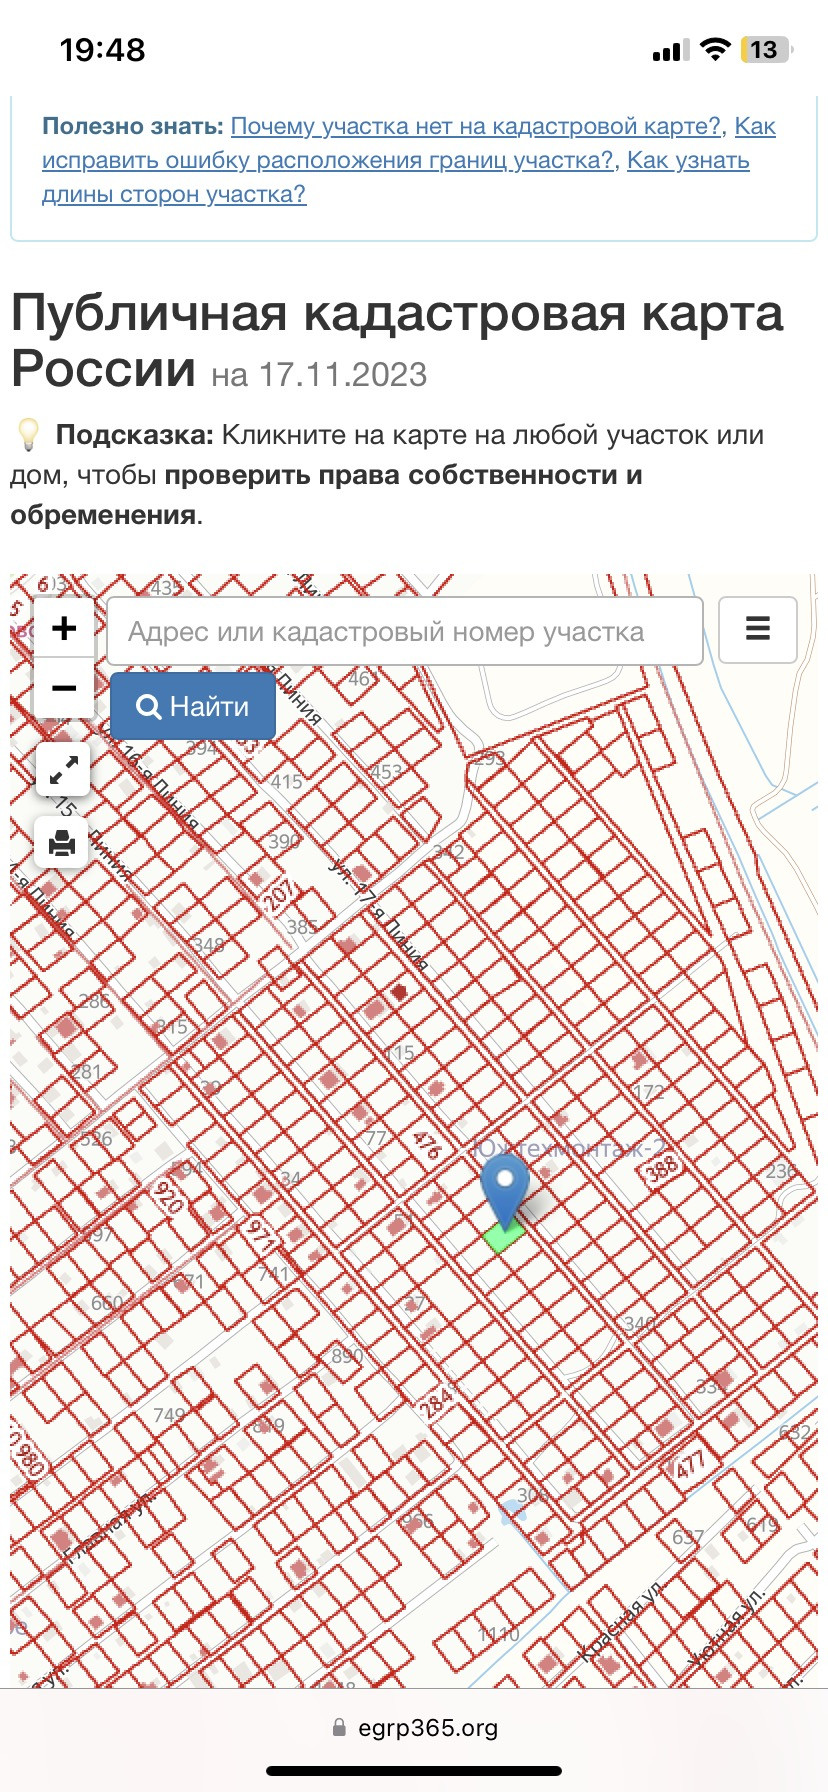
Task: Click the Найти search button
Action: pos(193,706)
